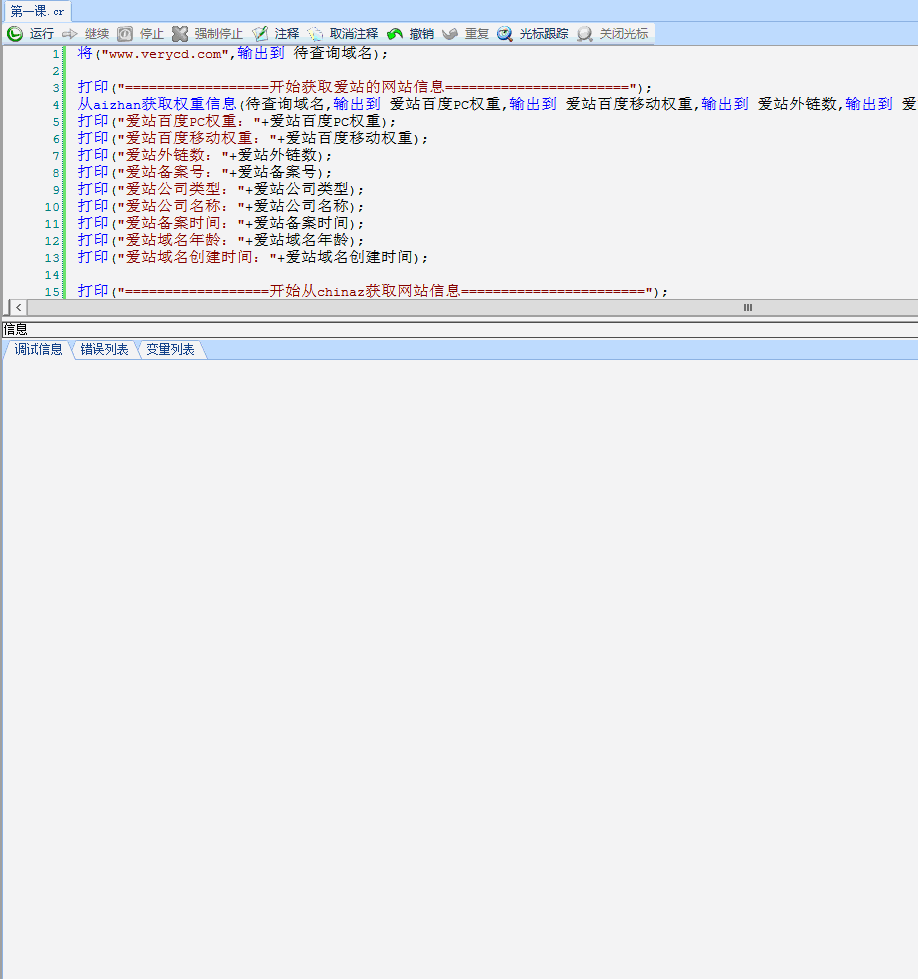Click the "www.verycd.com" string on line 1
The width and height of the screenshot is (918, 979).
(165, 53)
